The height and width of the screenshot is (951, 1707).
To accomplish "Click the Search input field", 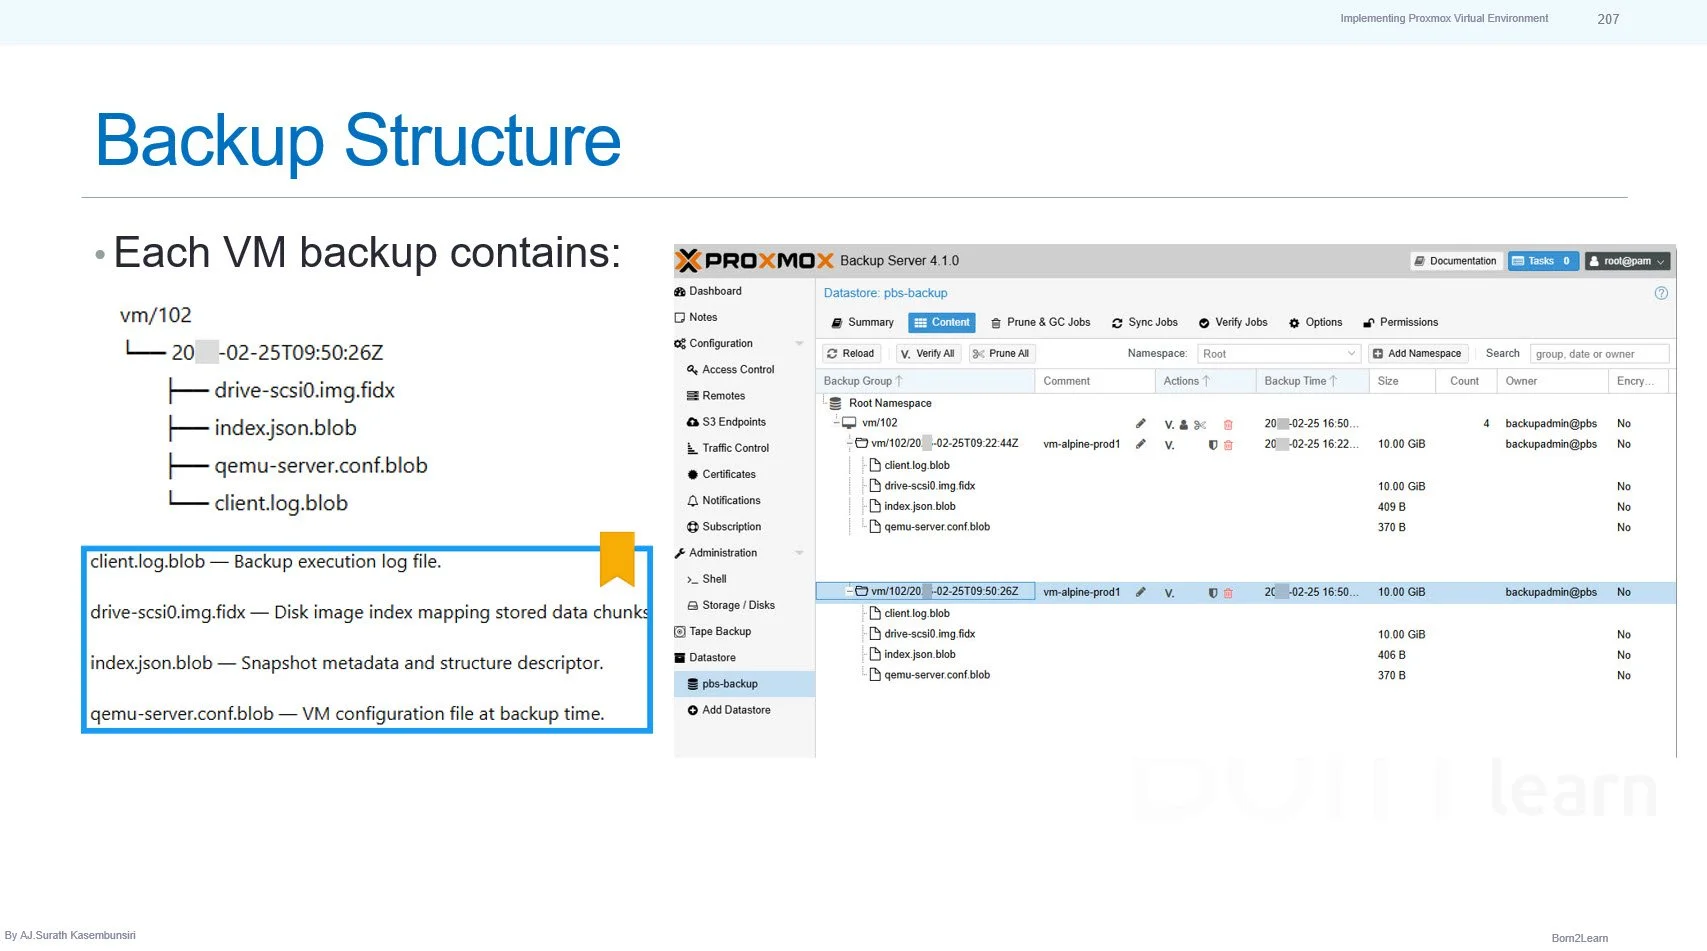I will point(1599,354).
